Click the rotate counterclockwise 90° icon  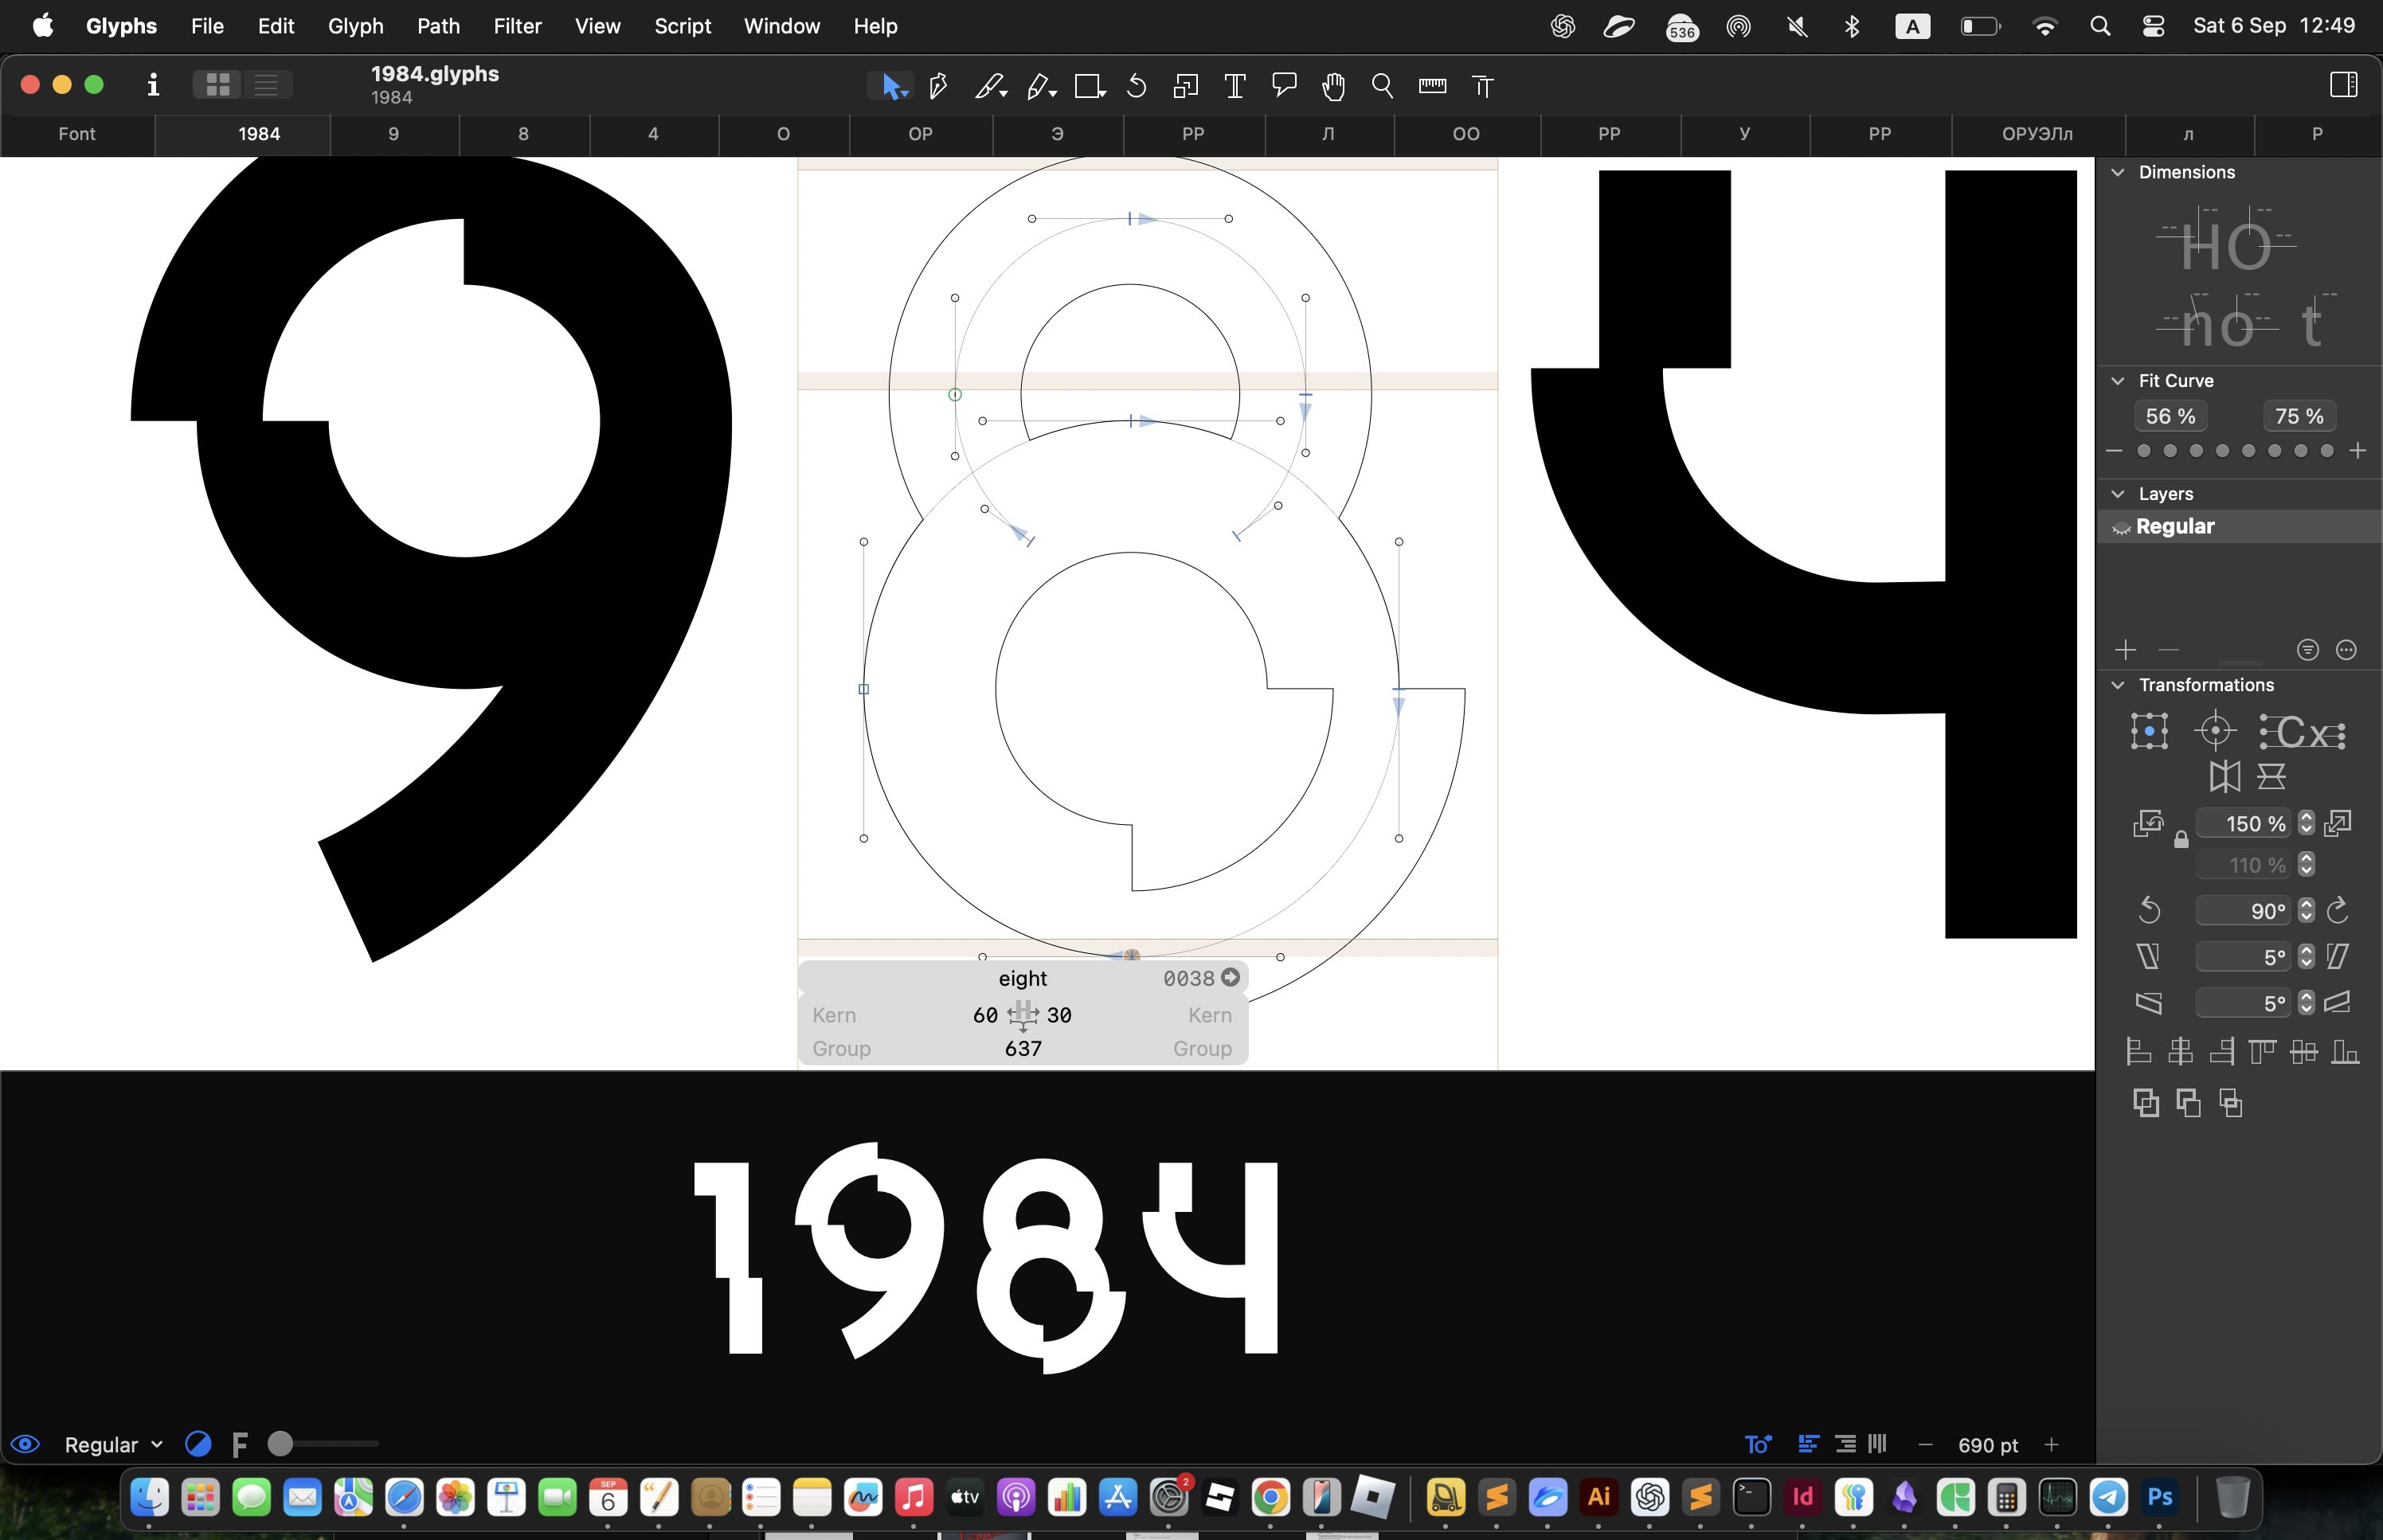[2150, 910]
